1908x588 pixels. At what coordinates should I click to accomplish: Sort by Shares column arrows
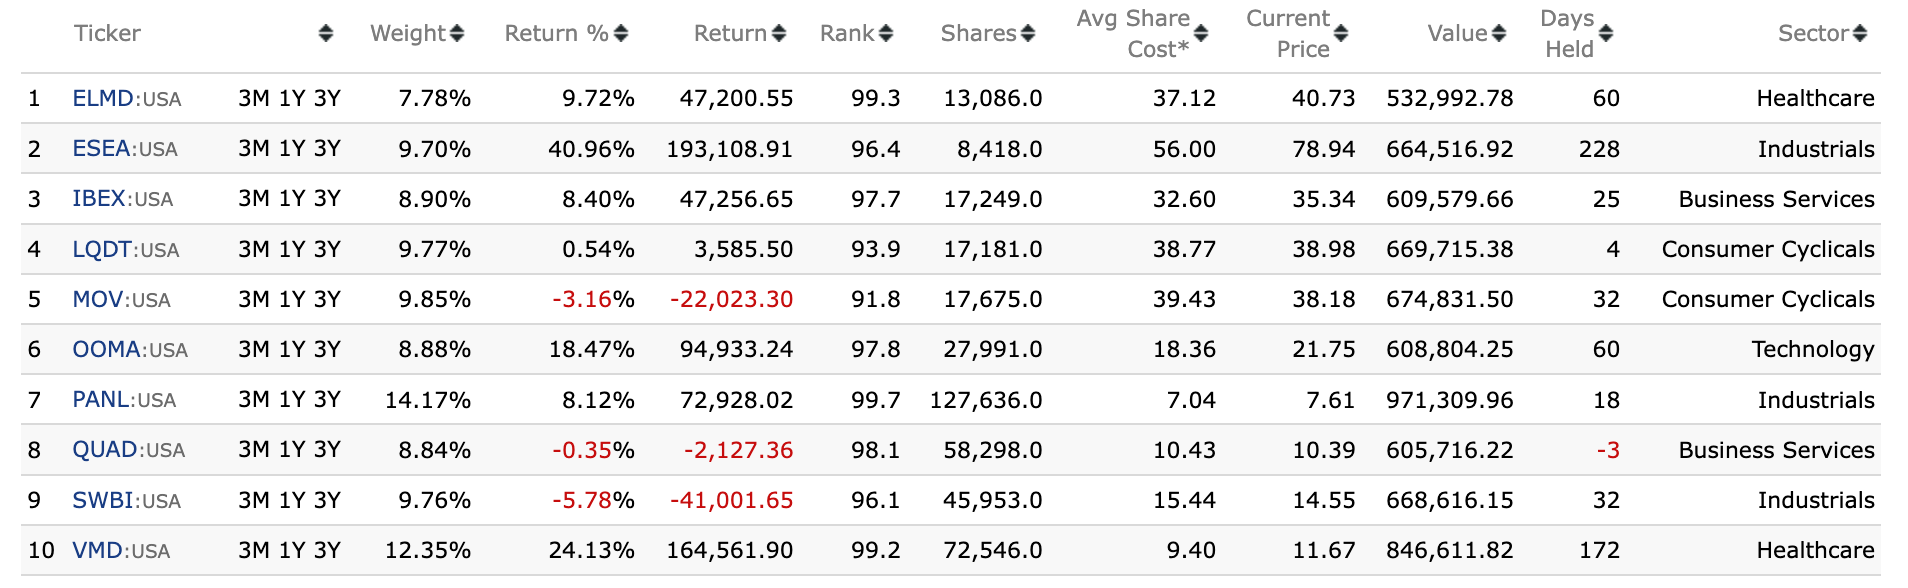(1028, 33)
